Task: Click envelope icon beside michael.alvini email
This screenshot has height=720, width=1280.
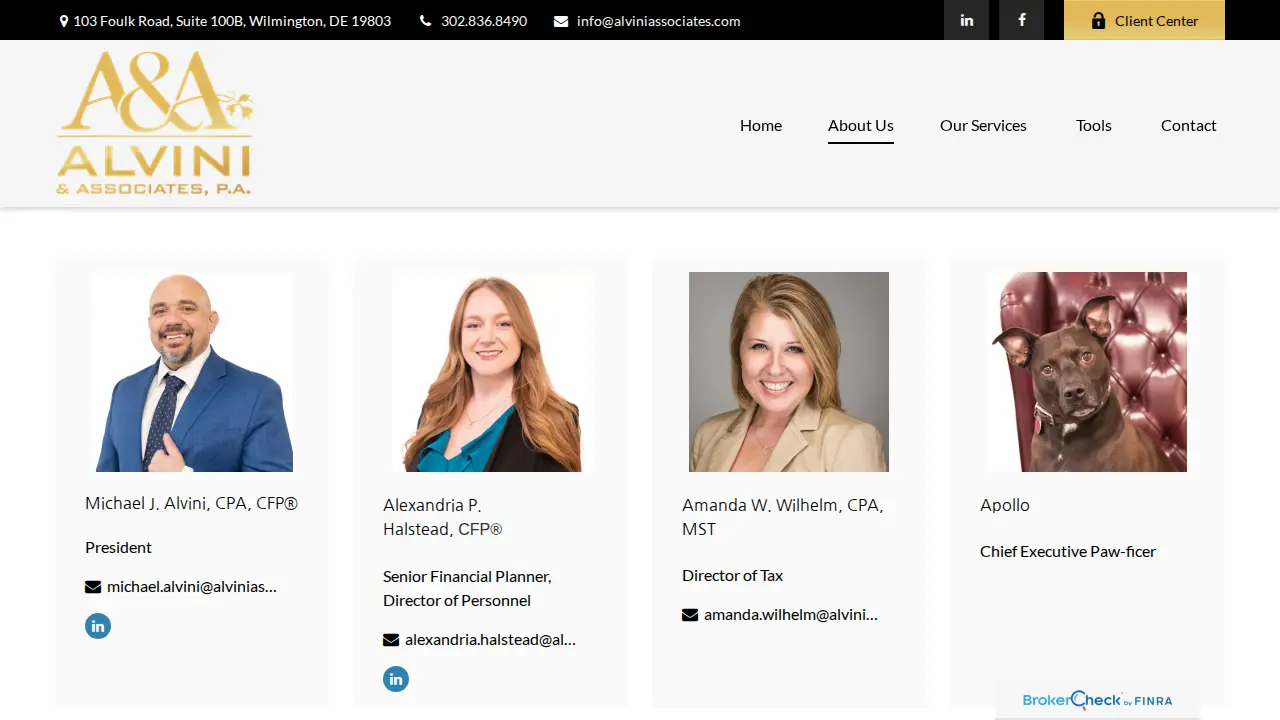Action: tap(93, 587)
